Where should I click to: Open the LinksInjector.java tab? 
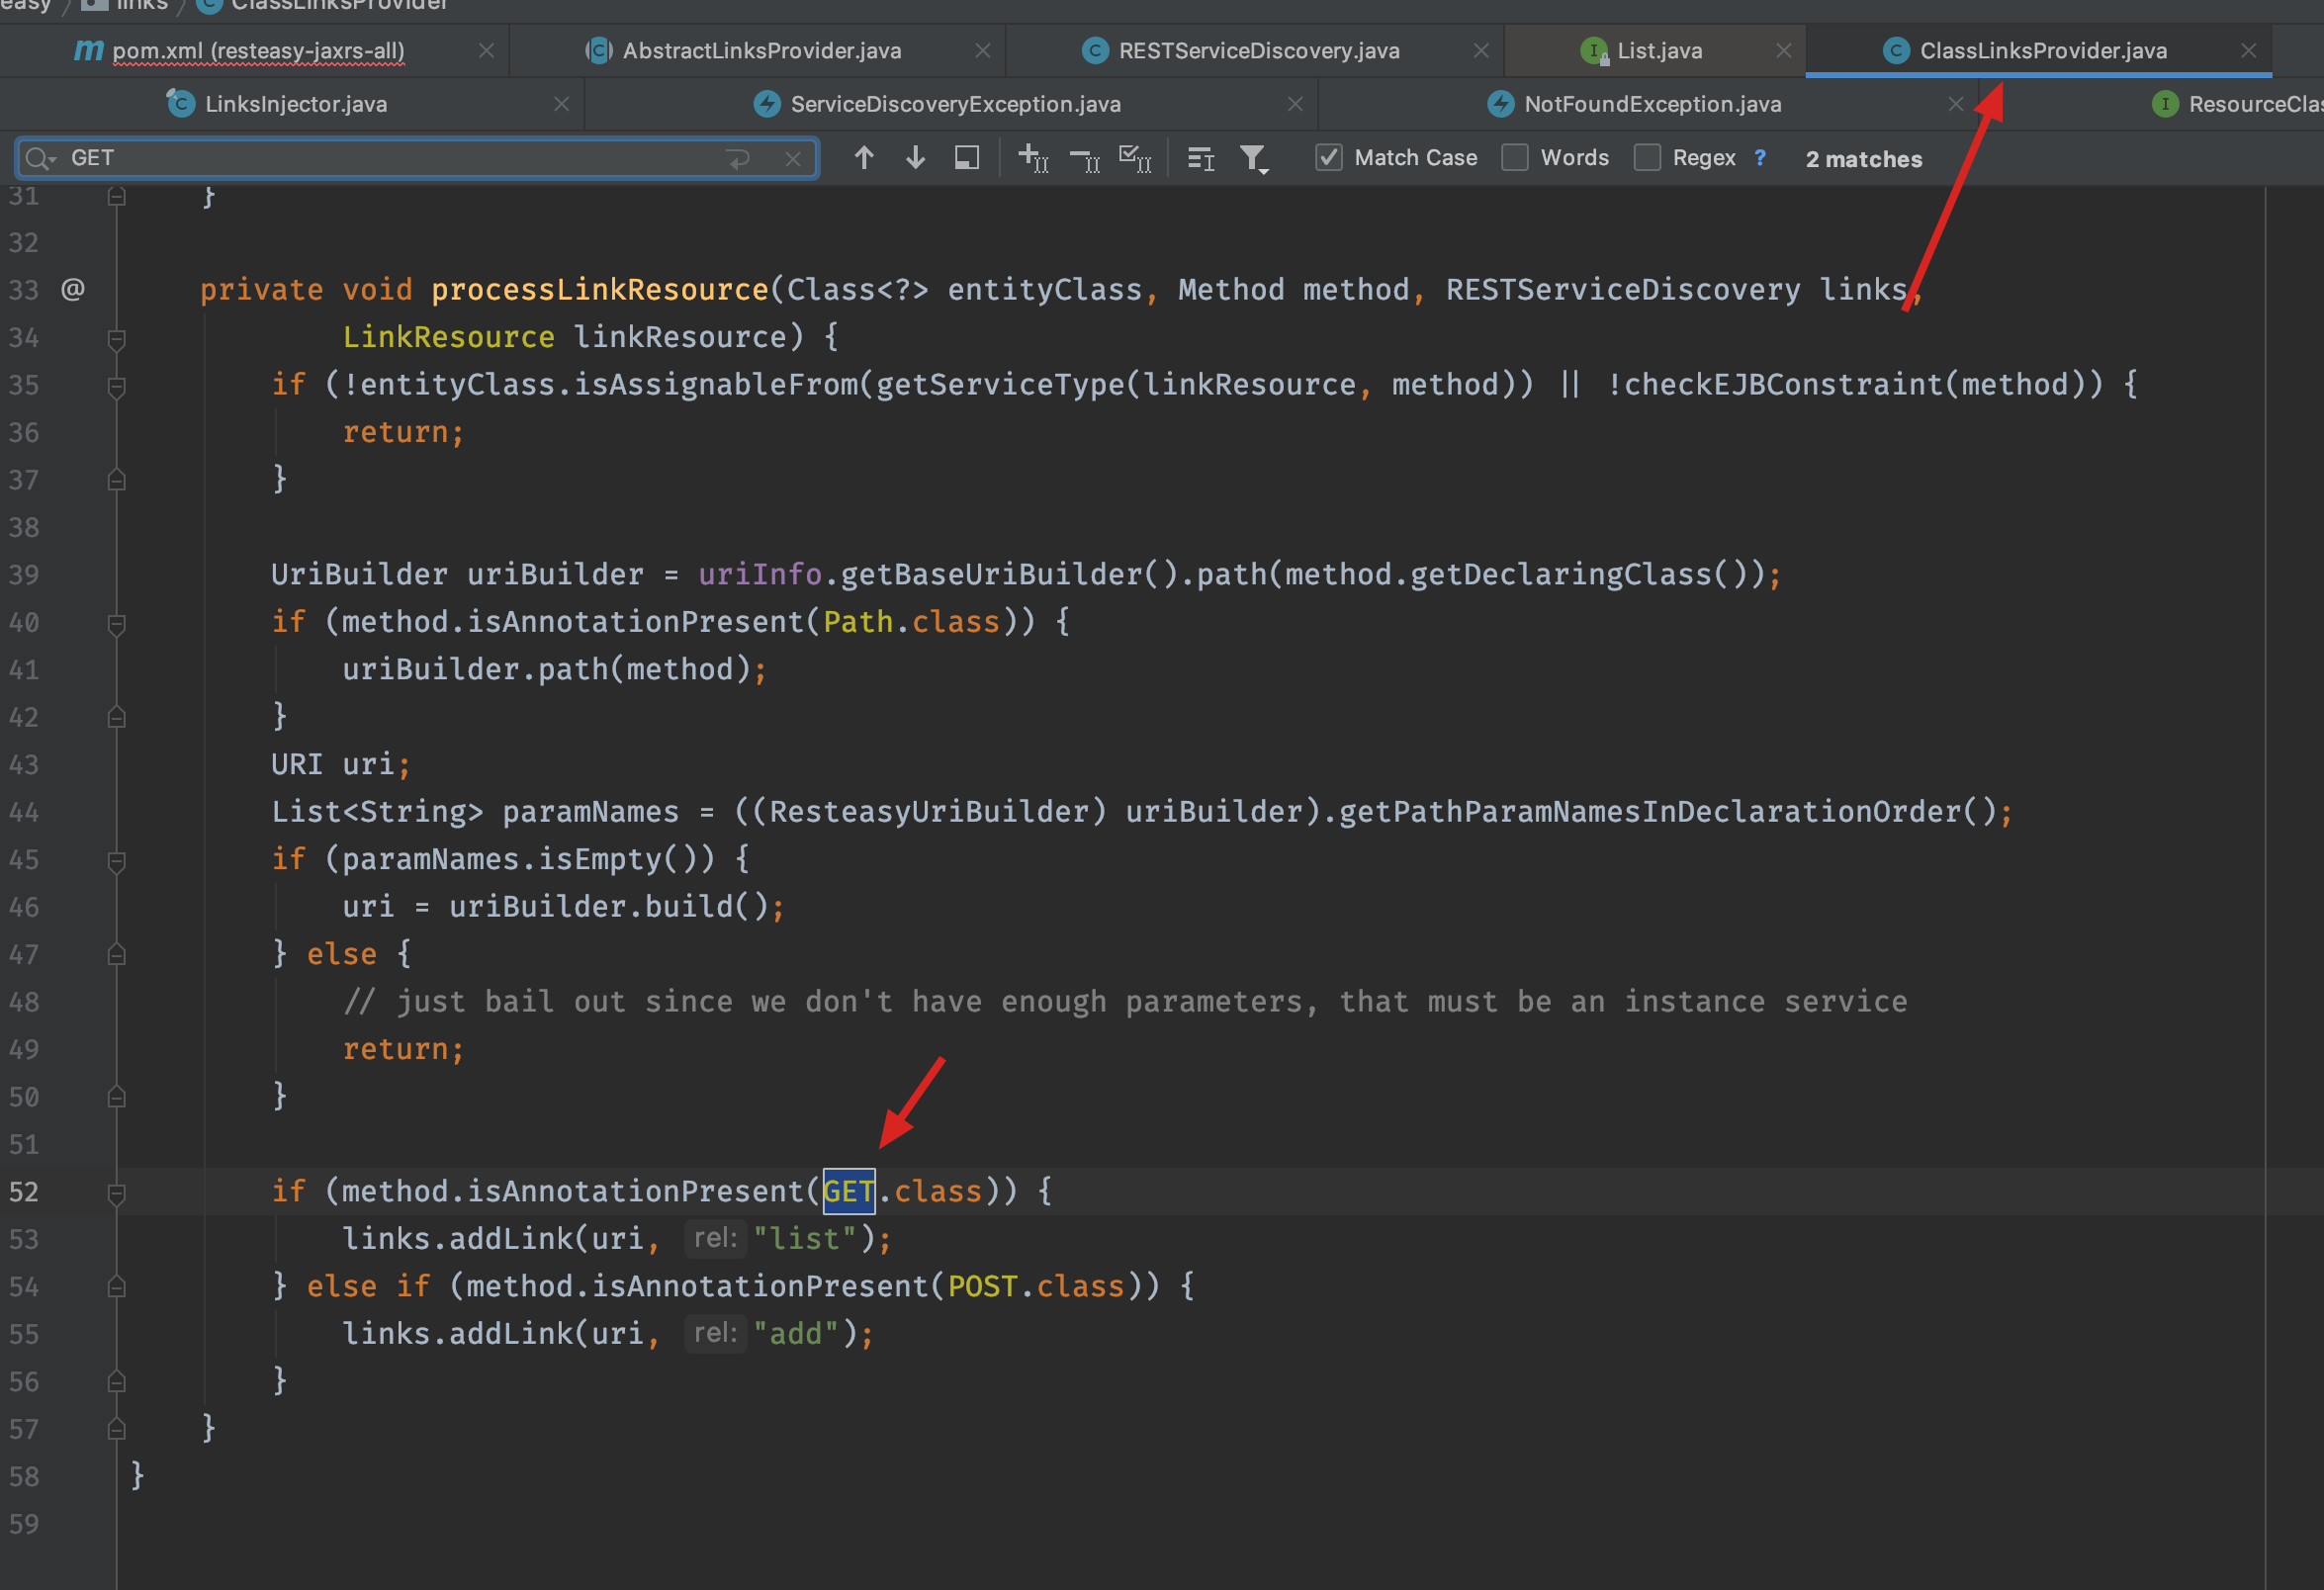(x=295, y=104)
